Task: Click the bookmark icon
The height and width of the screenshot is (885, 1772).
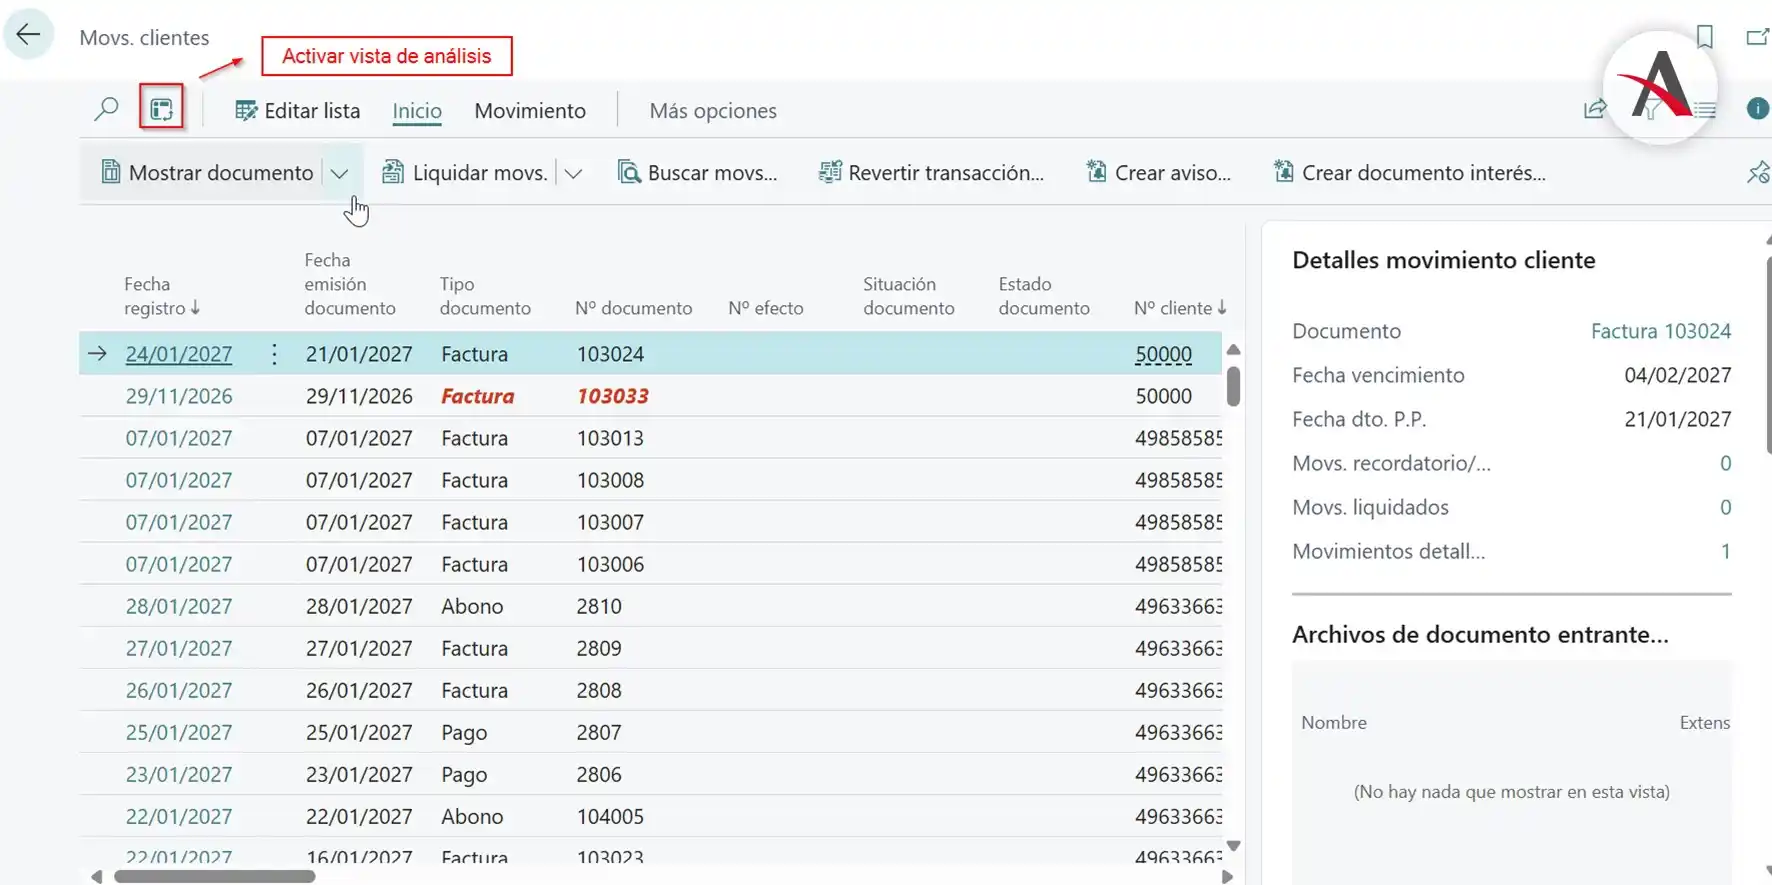Action: click(x=1705, y=37)
